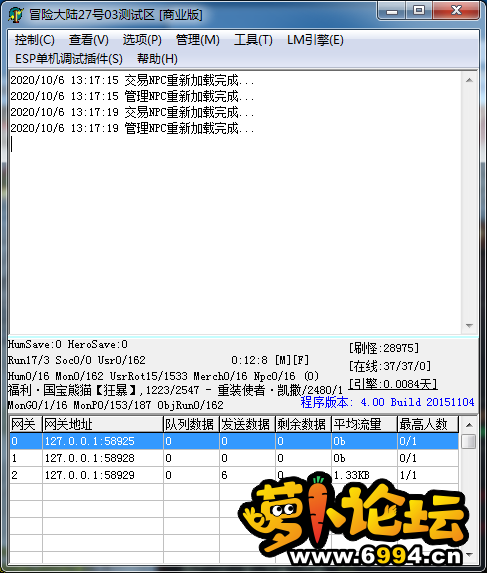
Task: Select gateway row 127.0.0.1:58929
Action: point(234,475)
